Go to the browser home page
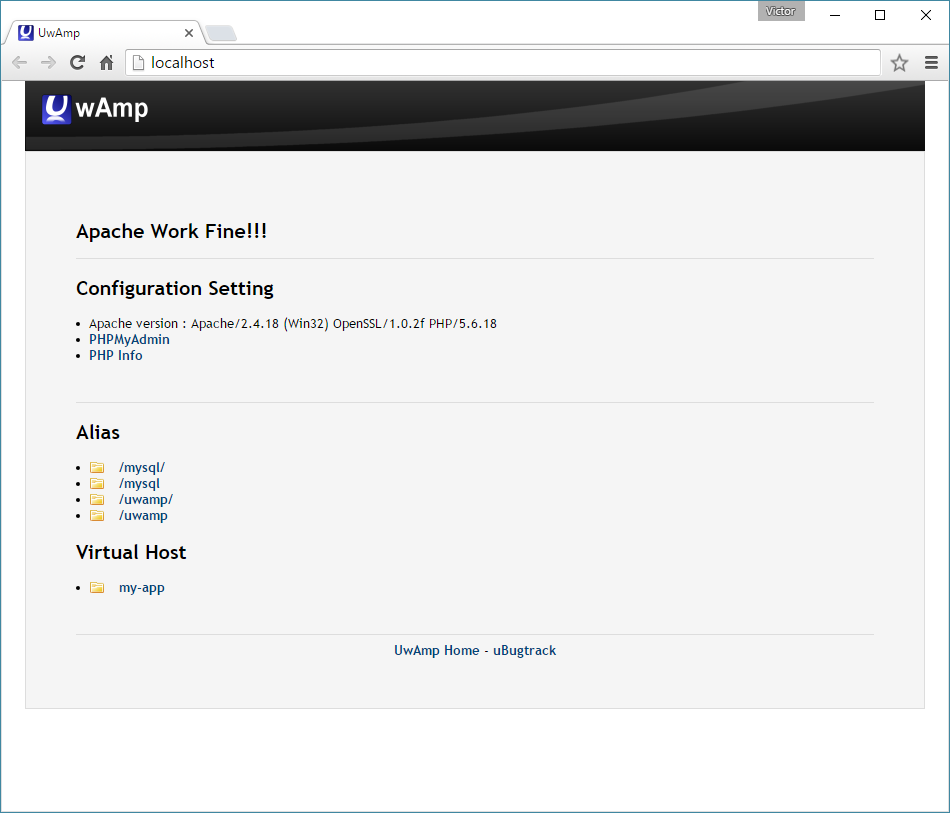This screenshot has height=813, width=950. coord(106,63)
